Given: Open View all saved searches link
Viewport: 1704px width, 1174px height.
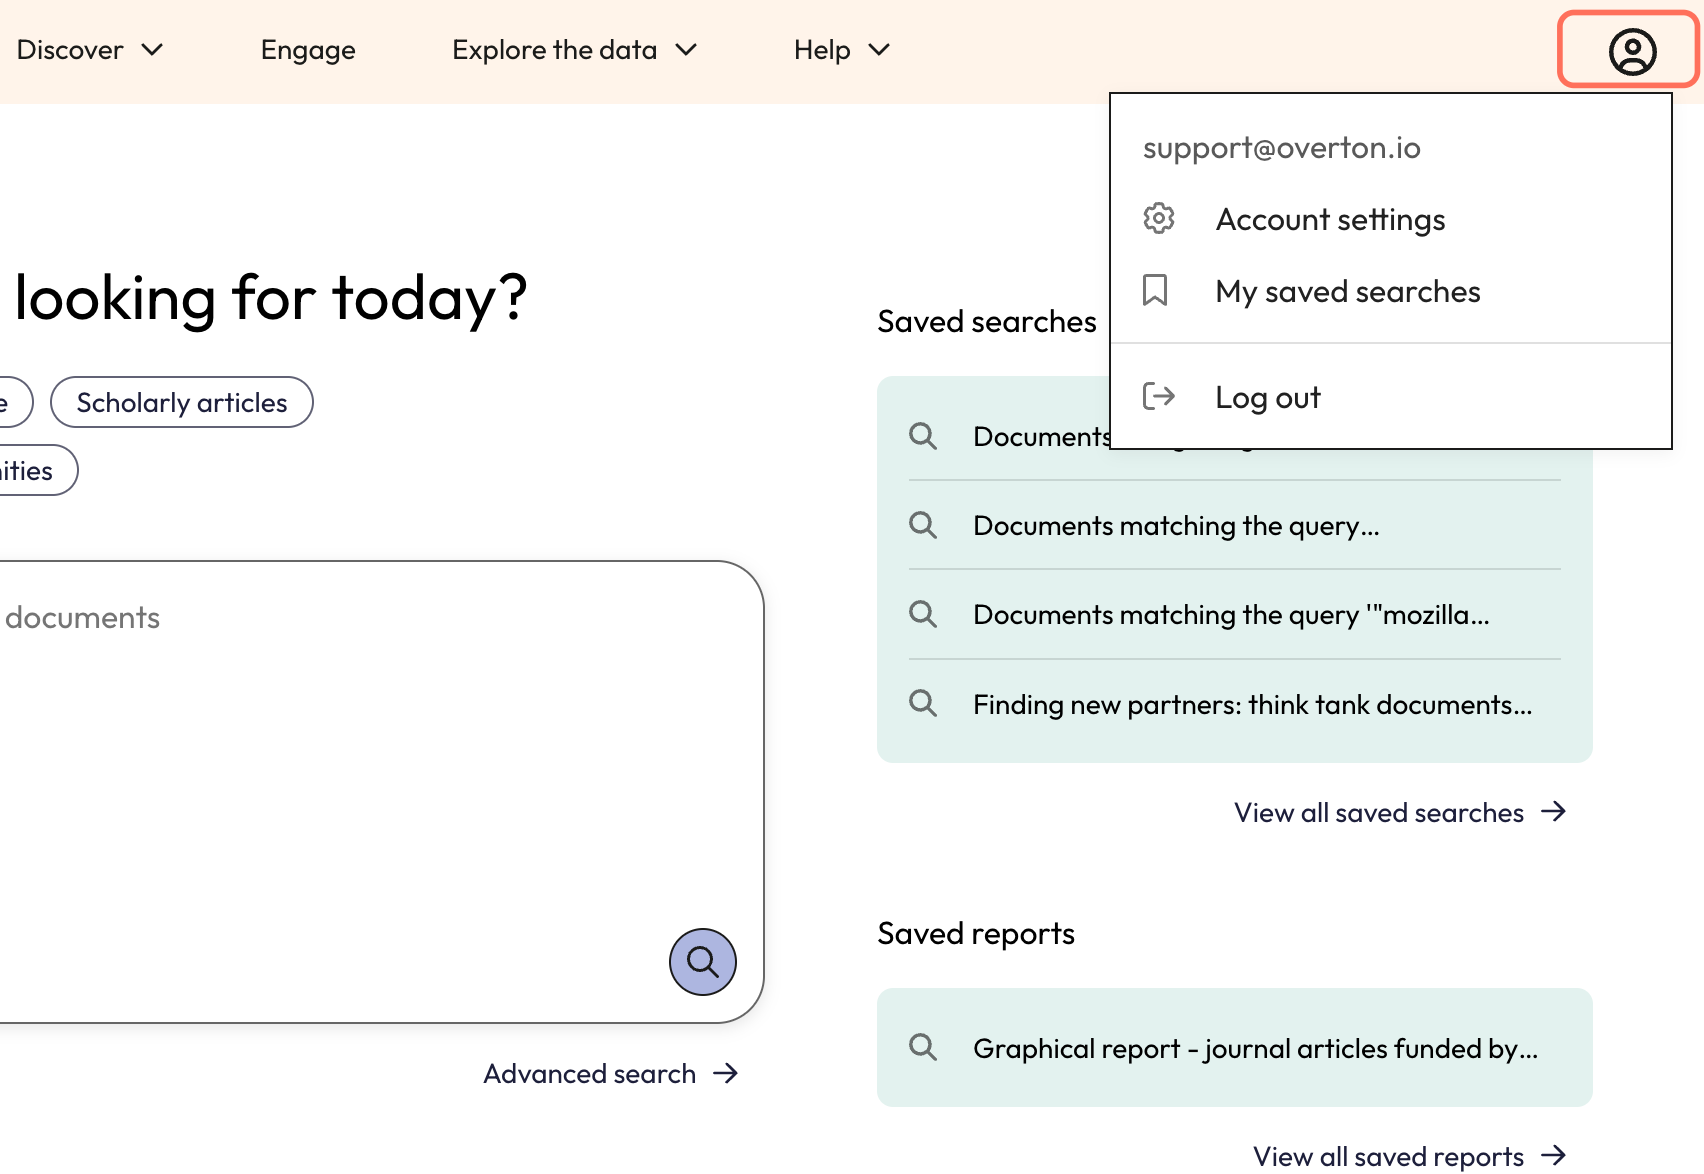Looking at the screenshot, I should 1400,812.
